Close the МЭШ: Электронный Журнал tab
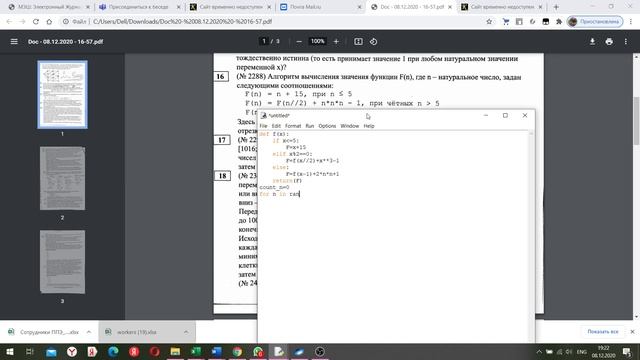Image resolution: width=640 pixels, height=360 pixels. pyautogui.click(x=87, y=7)
